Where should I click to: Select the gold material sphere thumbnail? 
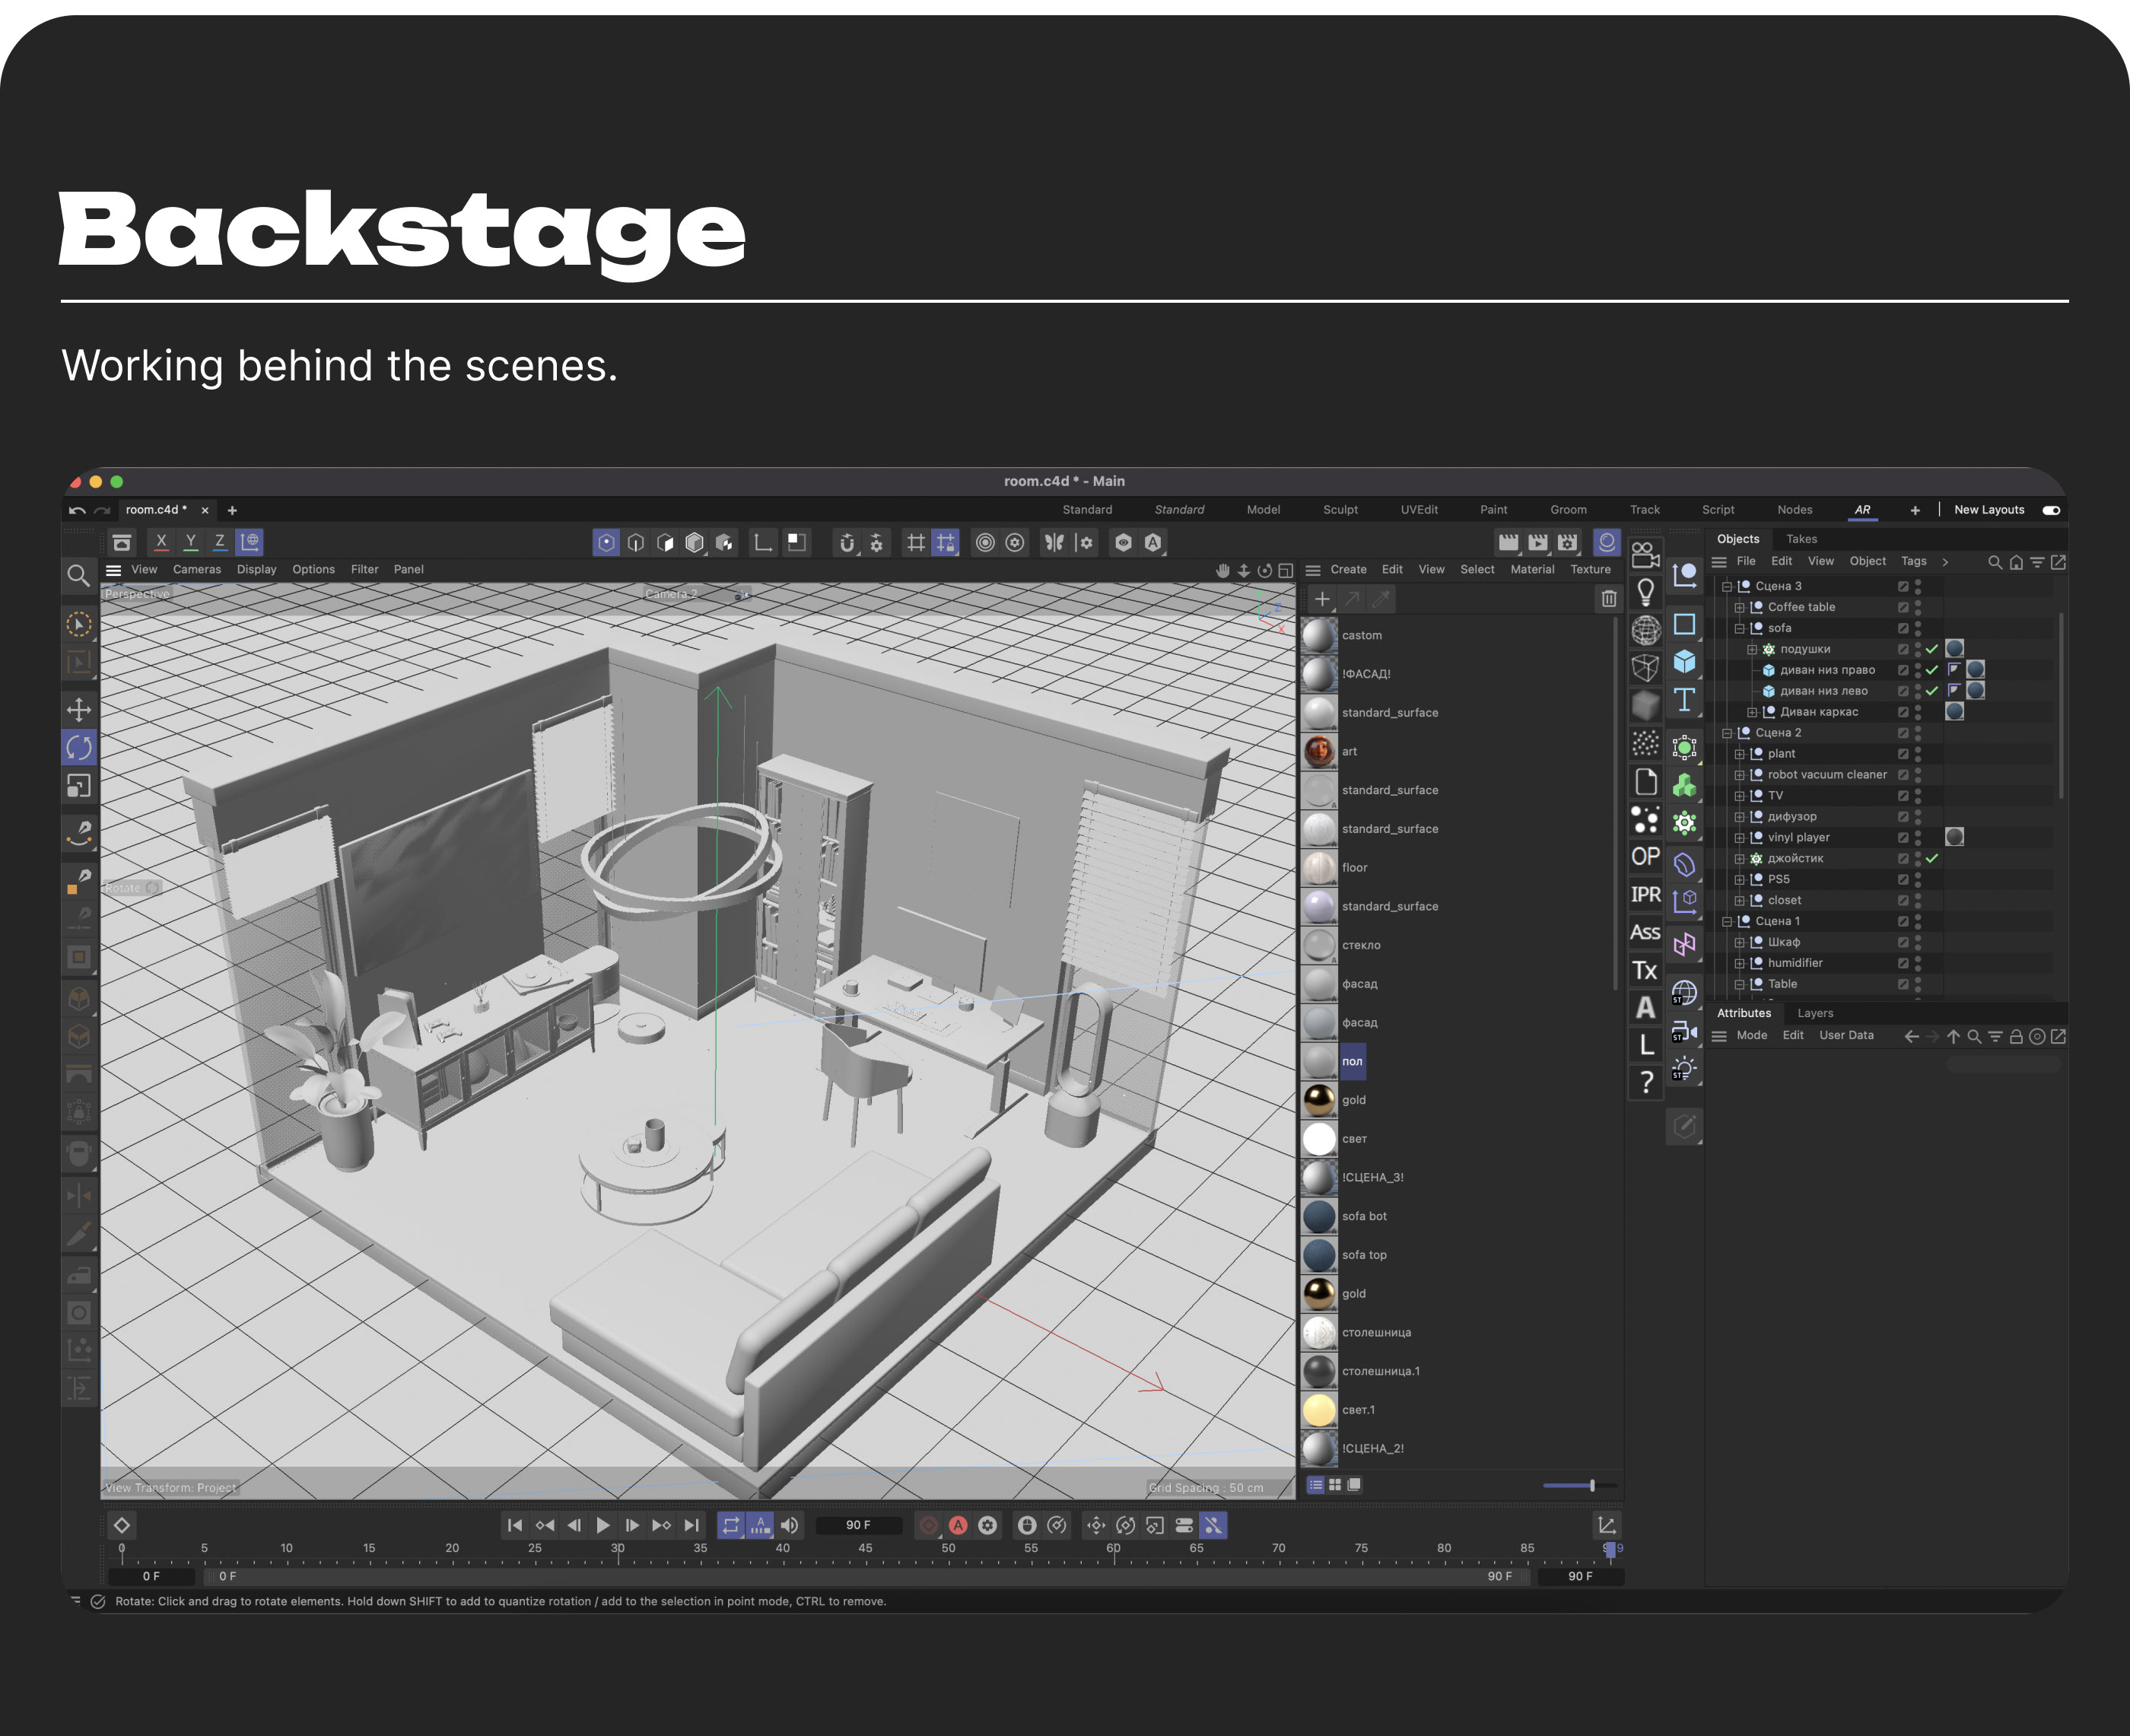(x=1319, y=1100)
